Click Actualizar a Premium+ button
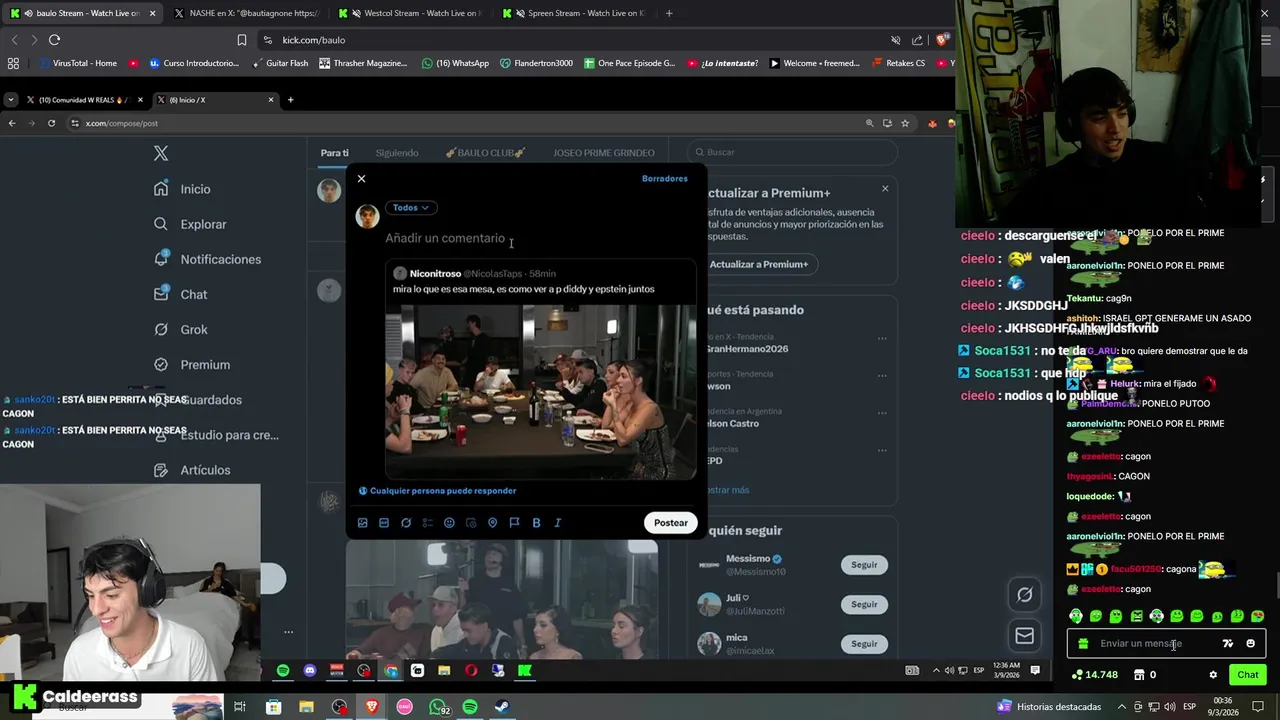1280x720 pixels. [x=758, y=264]
